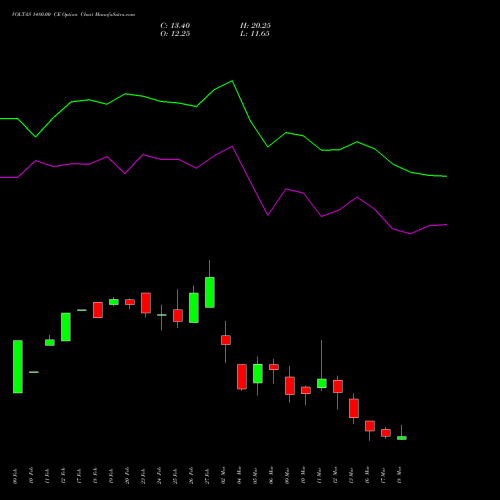Click the magenta line's highest peak
The image size is (500, 500).
232,146
